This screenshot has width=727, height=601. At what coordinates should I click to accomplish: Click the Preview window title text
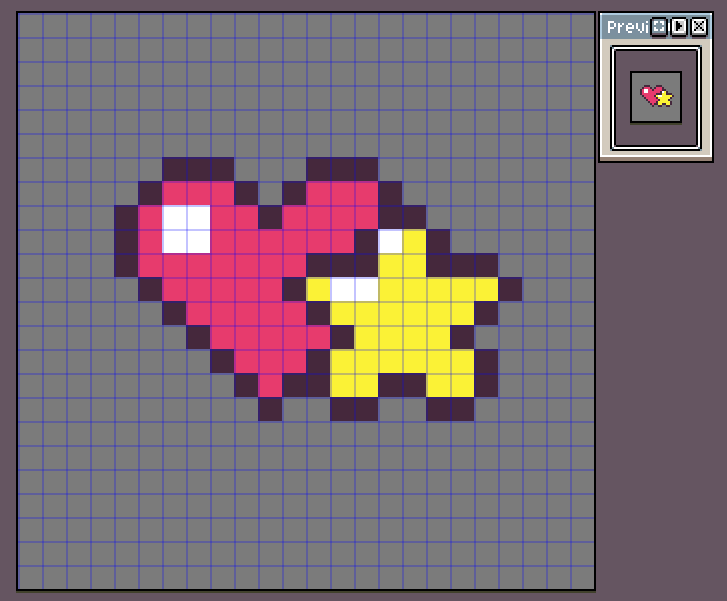(628, 27)
